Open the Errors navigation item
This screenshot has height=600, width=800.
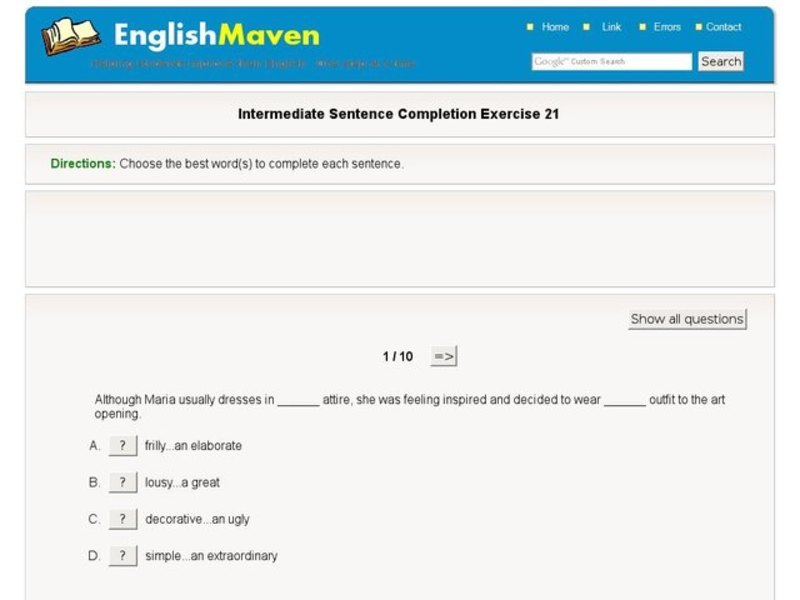pos(666,27)
